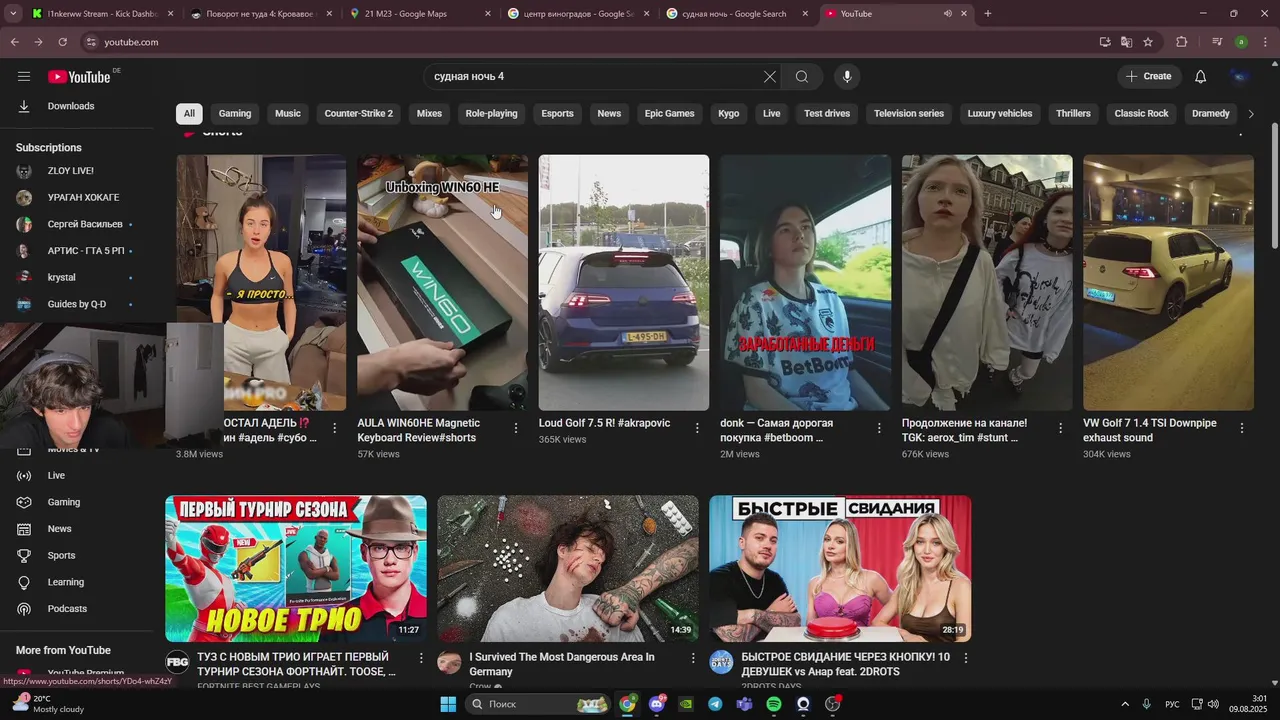Select the Counter-Strike 2 filter chip
This screenshot has height=720, width=1280.
[359, 114]
